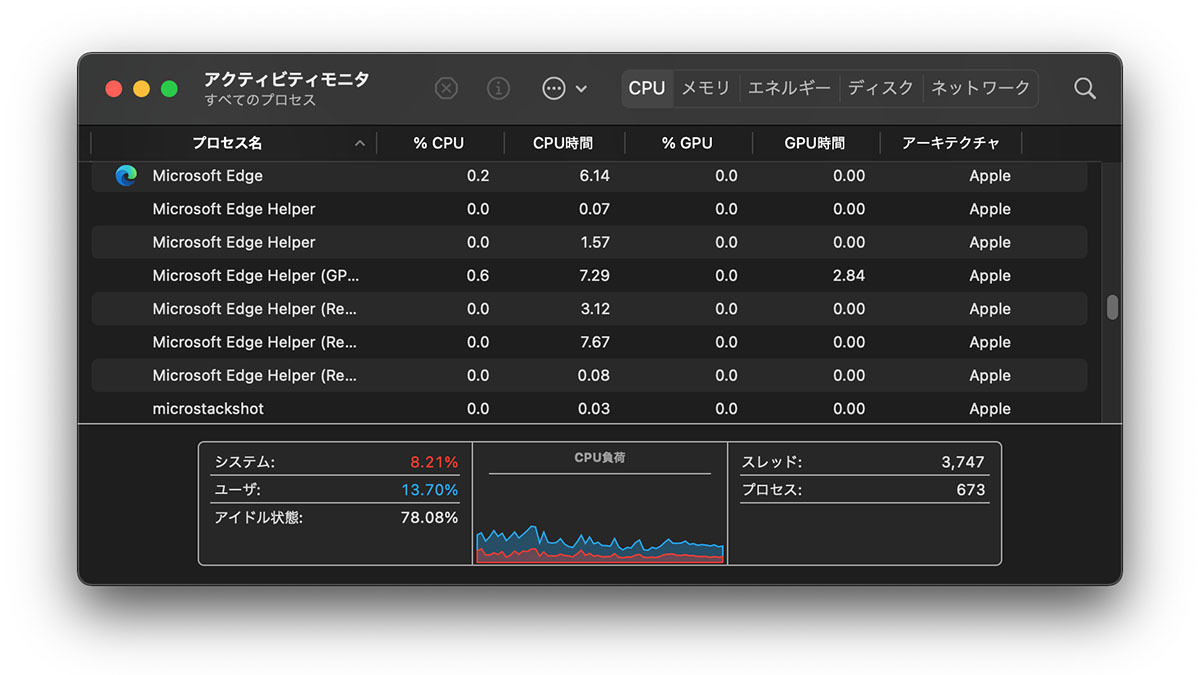The width and height of the screenshot is (1200, 675).
Task: Open the エネルギー tab
Action: (789, 88)
